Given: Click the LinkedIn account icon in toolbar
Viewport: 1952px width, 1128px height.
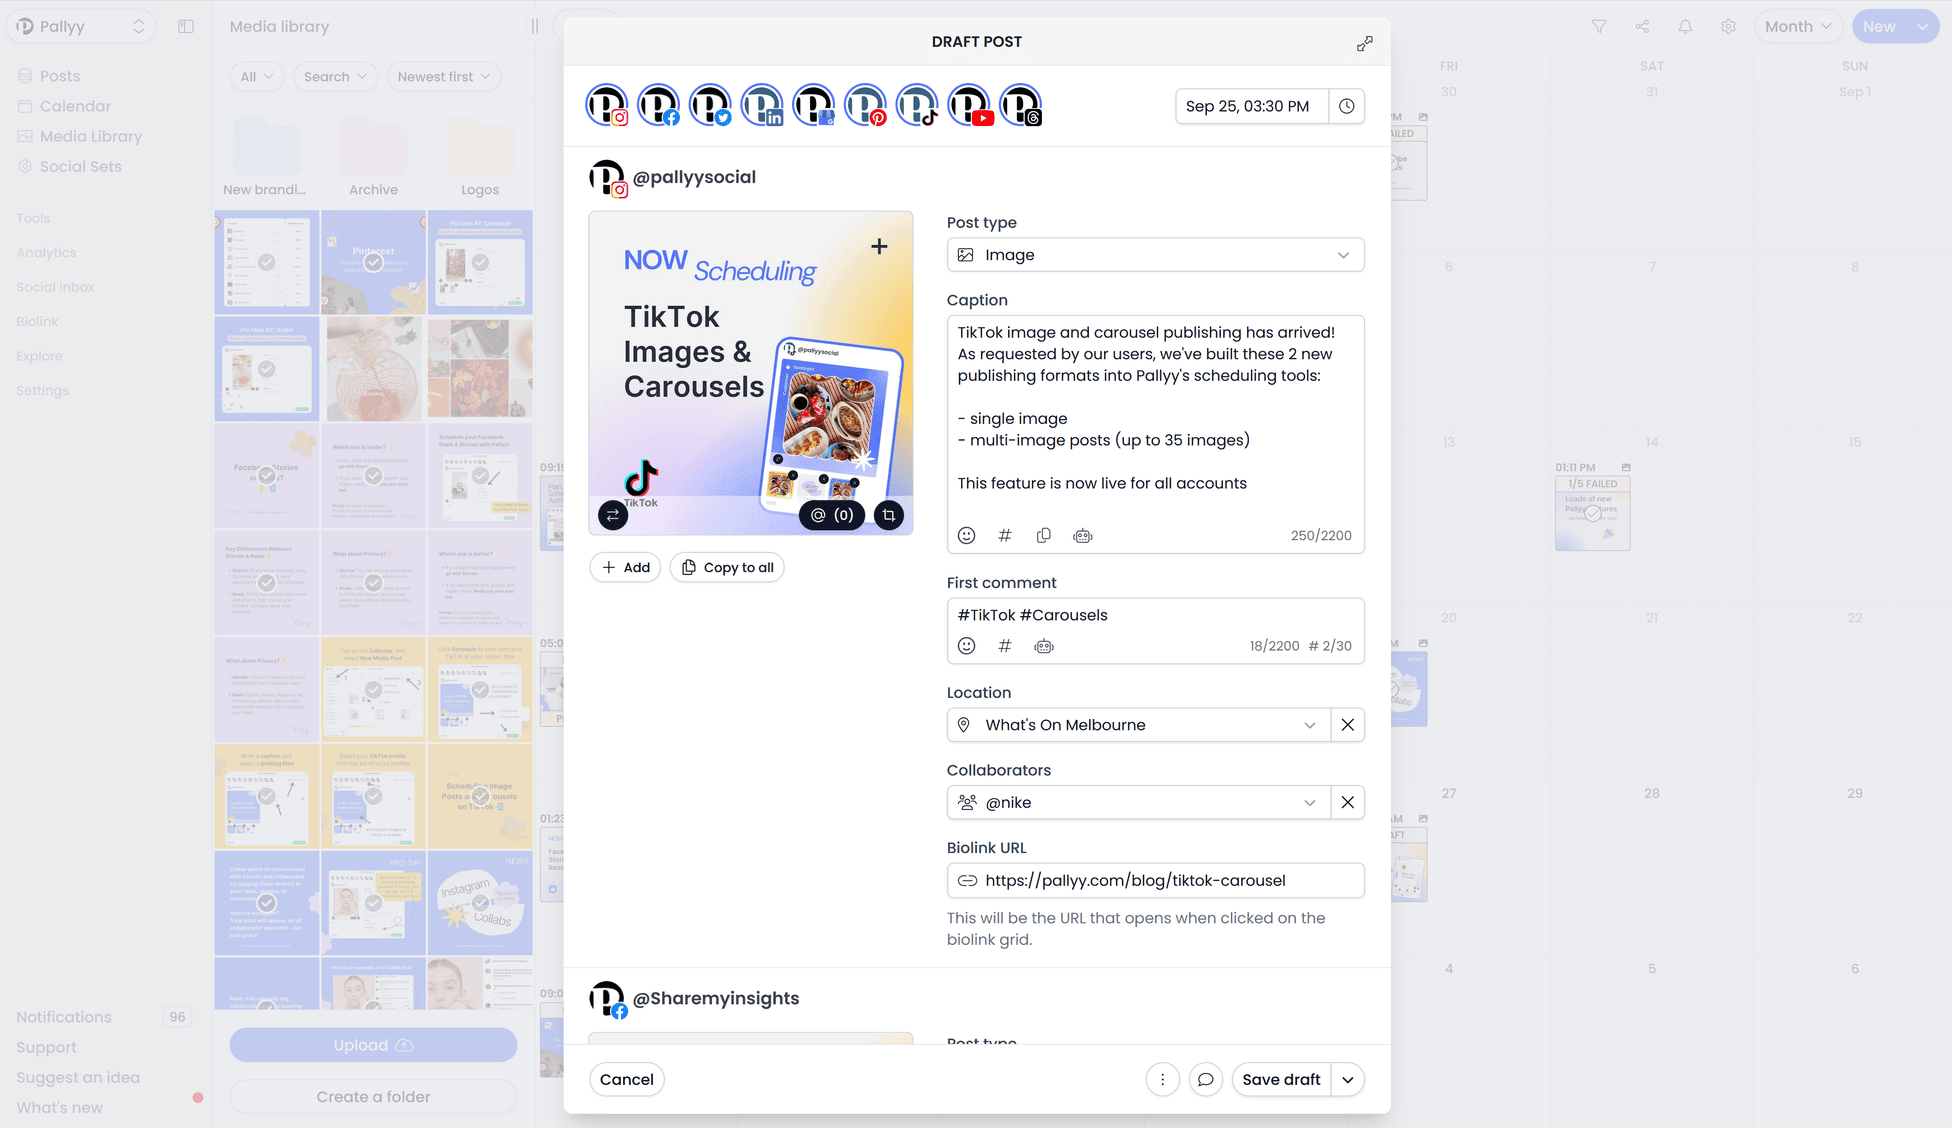Looking at the screenshot, I should pos(763,106).
